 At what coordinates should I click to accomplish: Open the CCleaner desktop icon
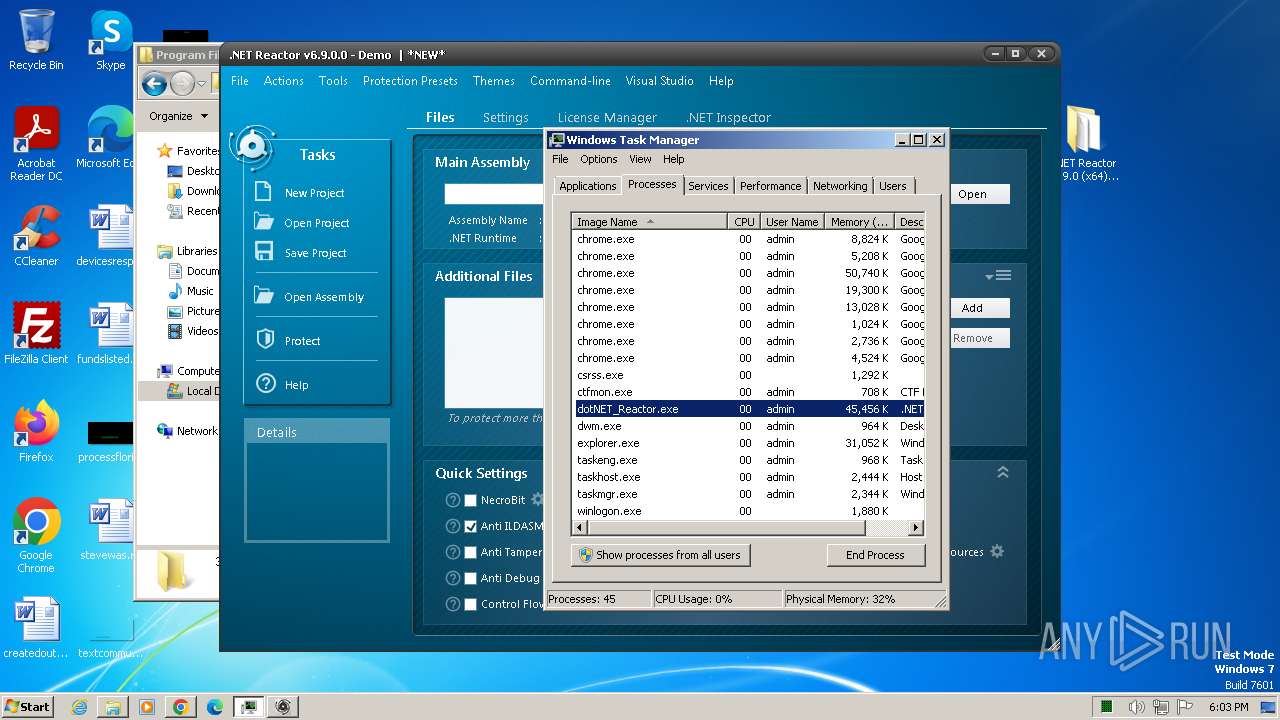click(36, 236)
